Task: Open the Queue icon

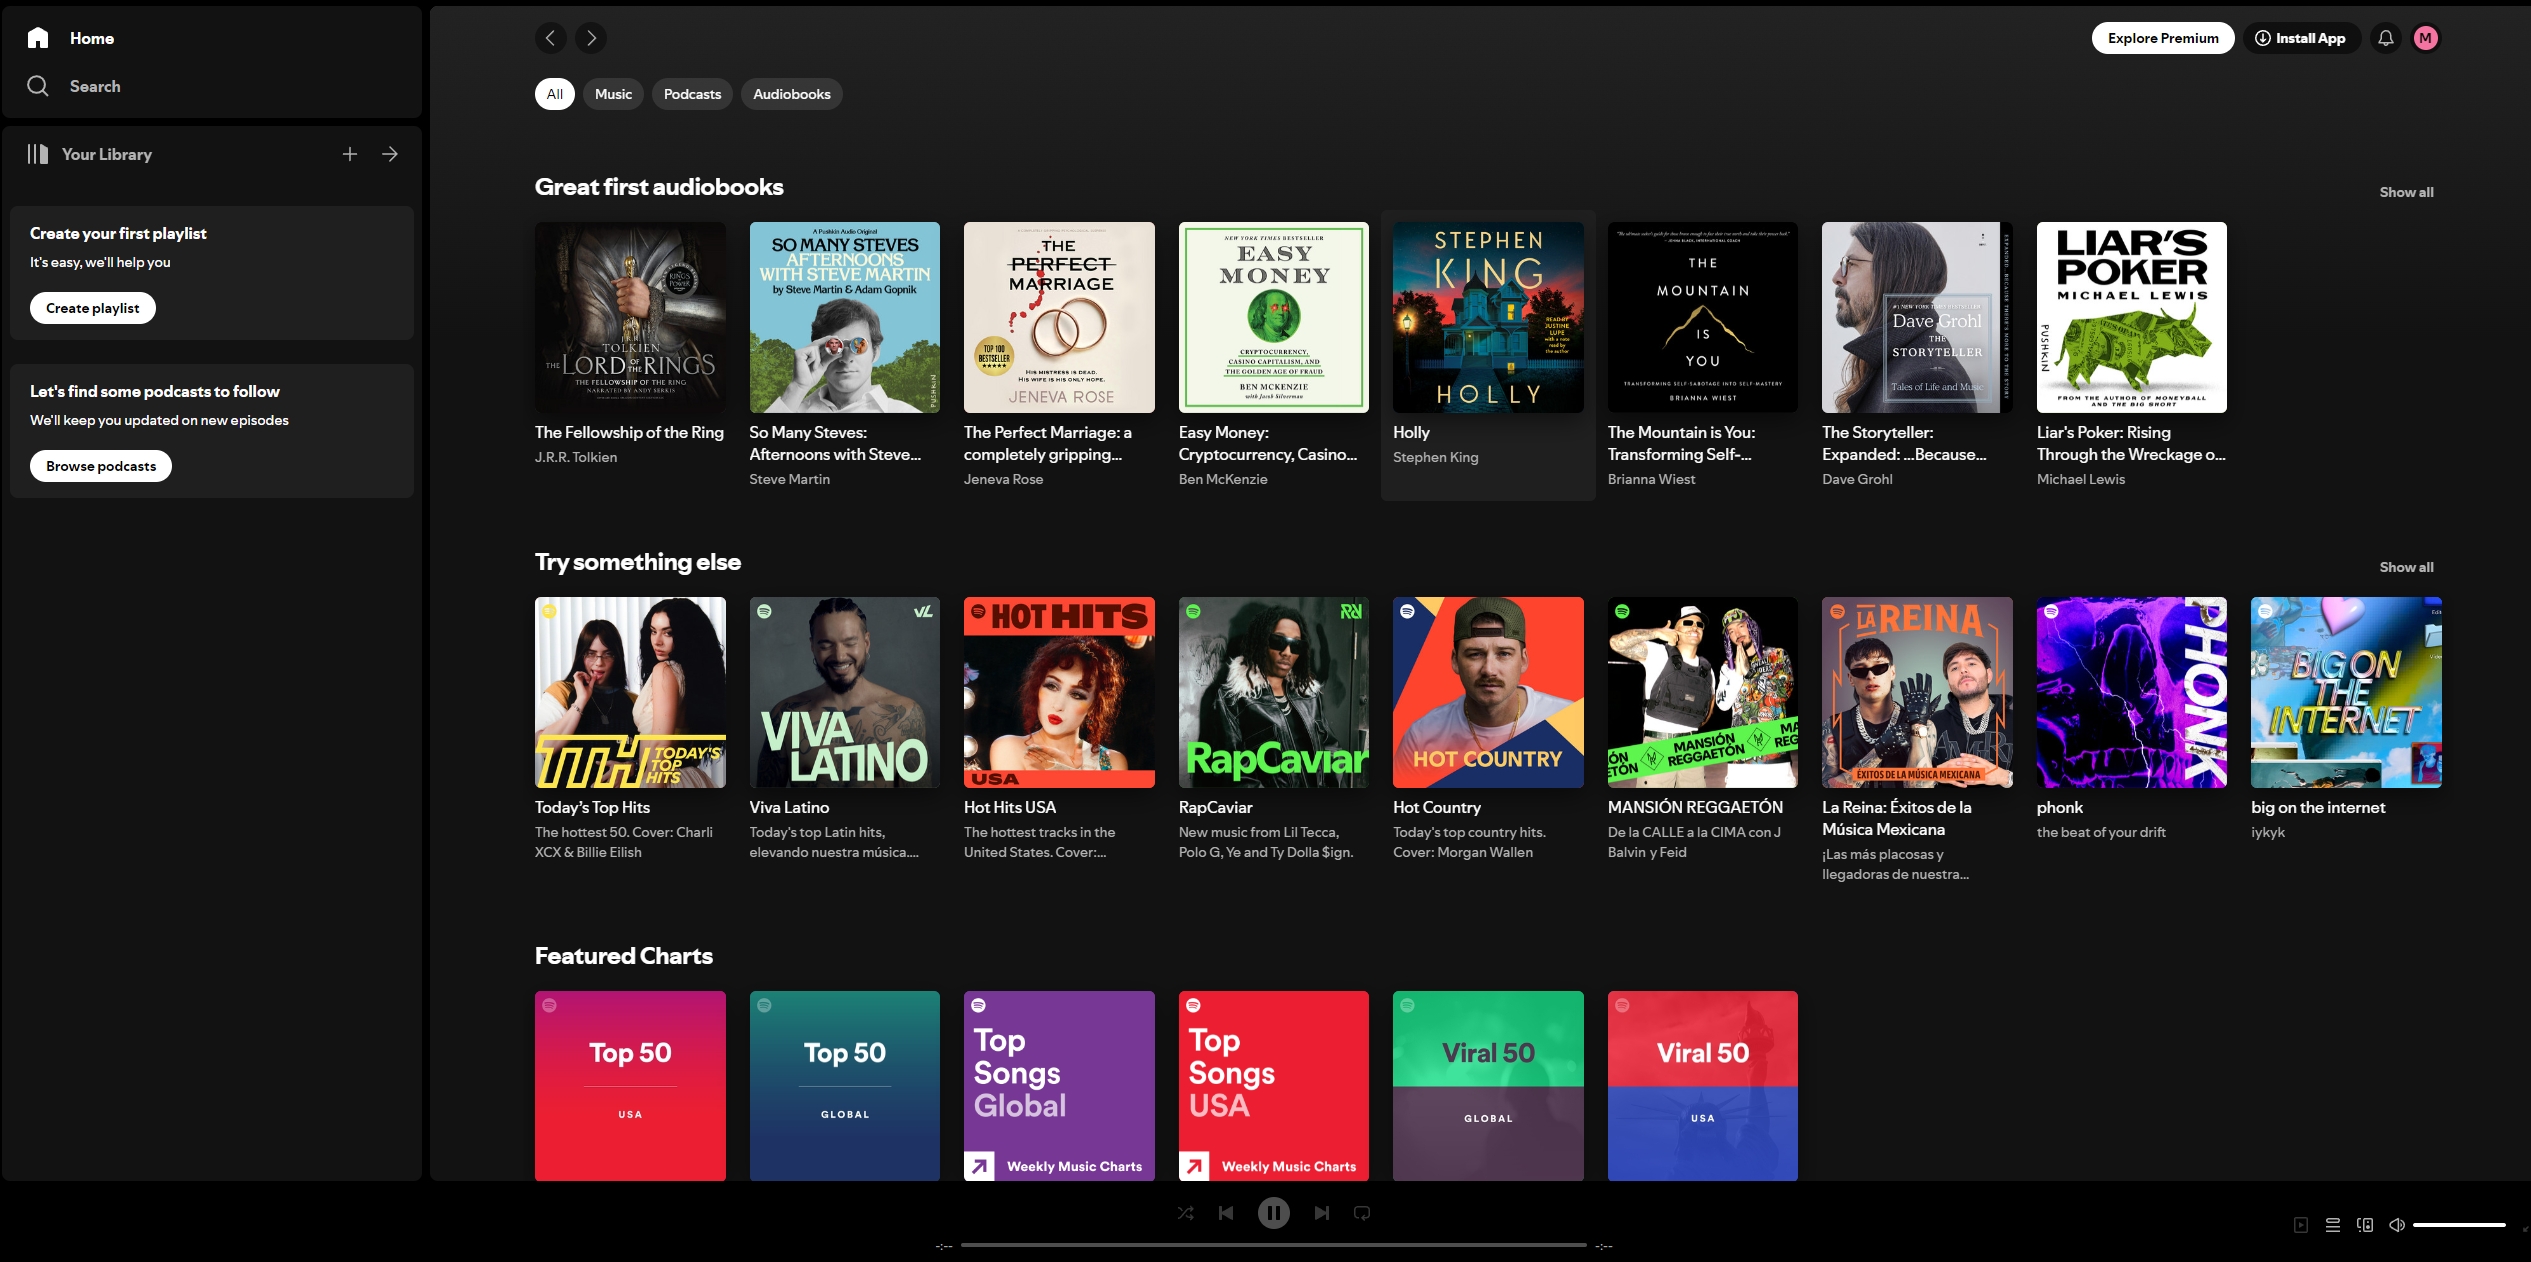Action: (x=2333, y=1225)
